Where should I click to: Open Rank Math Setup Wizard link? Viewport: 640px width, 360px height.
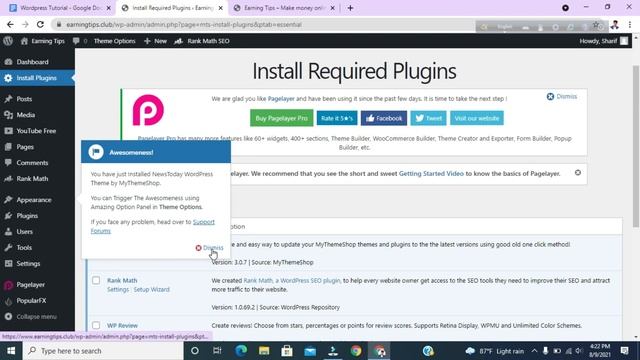coord(151,289)
